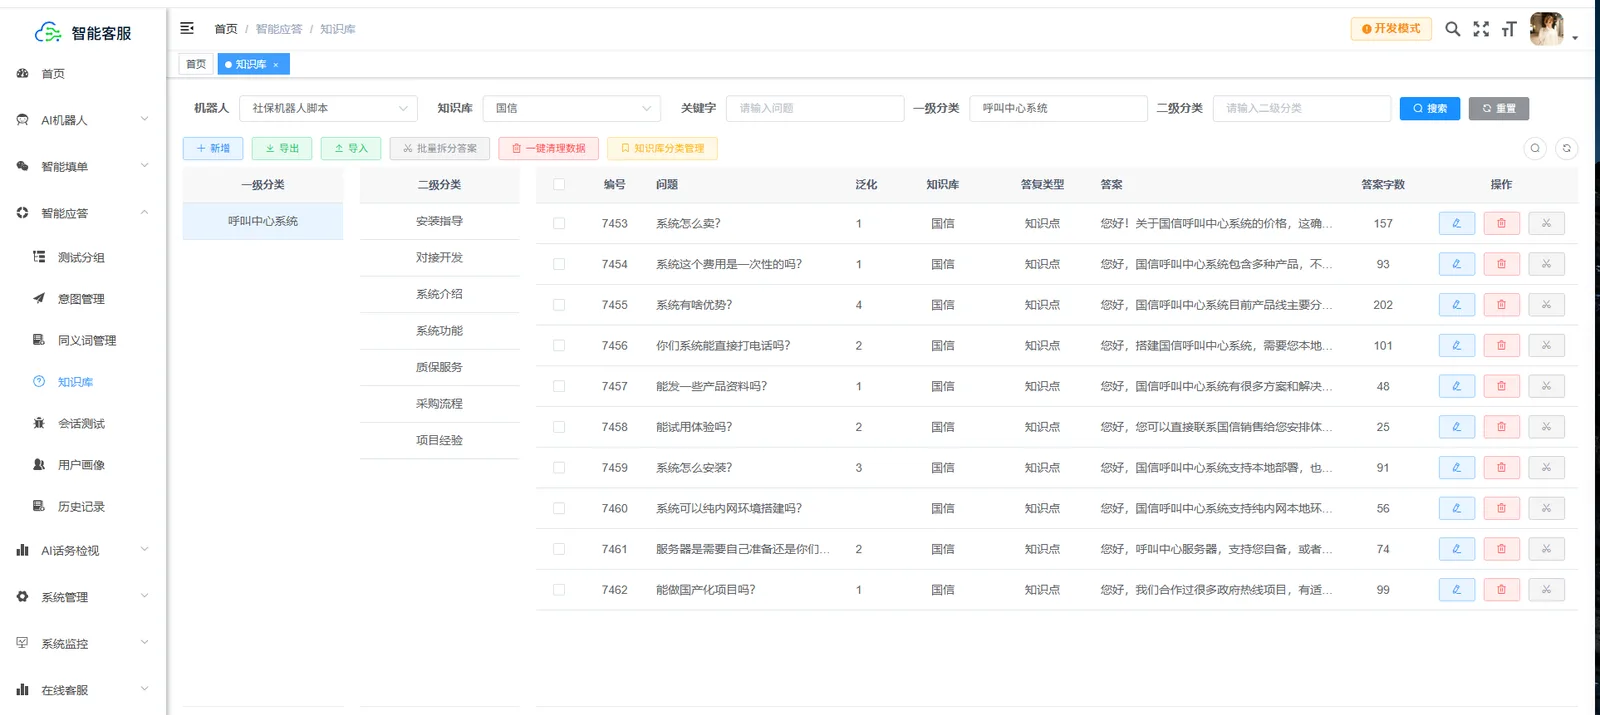Edit row 7461 with the pencil icon

[x=1456, y=549]
